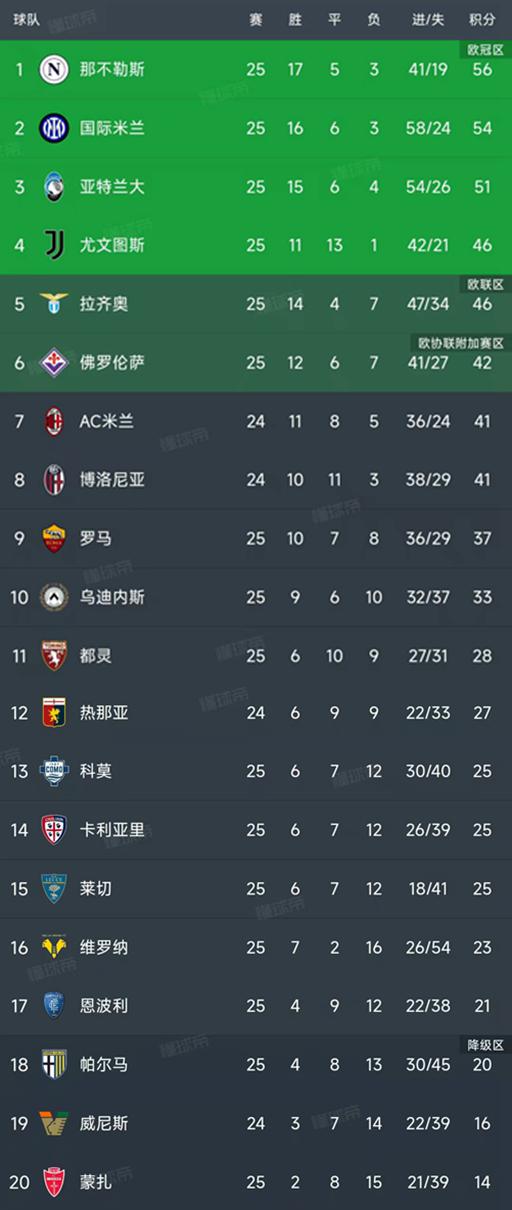This screenshot has height=1210, width=512.
Task: Open the Monza red badge
Action: coord(54,1181)
